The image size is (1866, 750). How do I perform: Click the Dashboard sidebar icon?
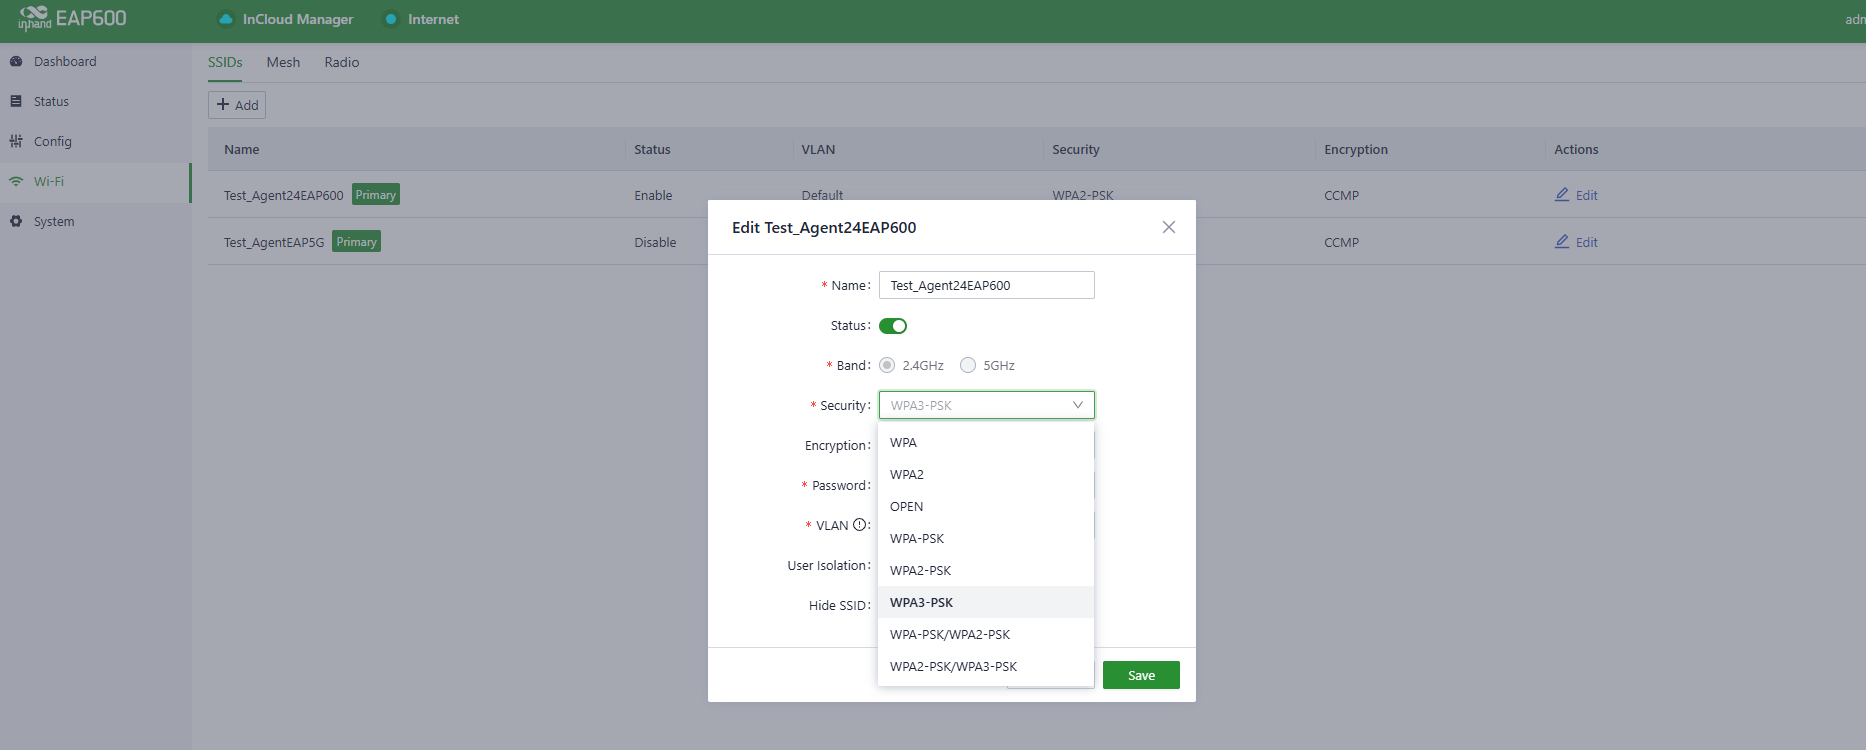pos(16,61)
